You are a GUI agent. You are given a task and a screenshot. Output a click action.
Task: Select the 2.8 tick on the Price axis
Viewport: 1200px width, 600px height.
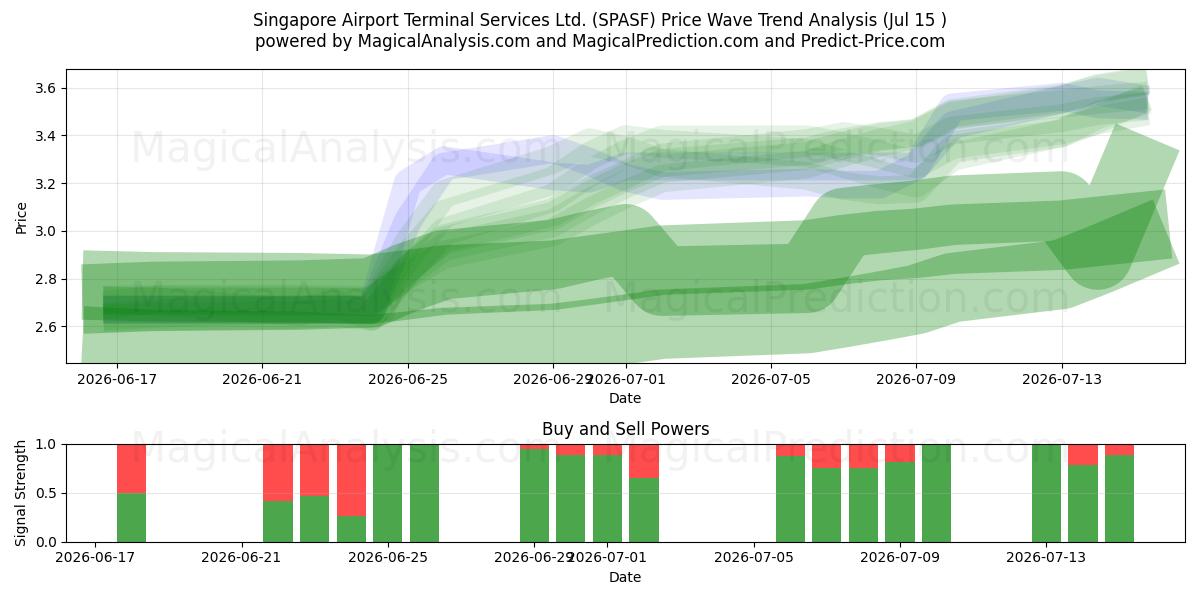47,279
